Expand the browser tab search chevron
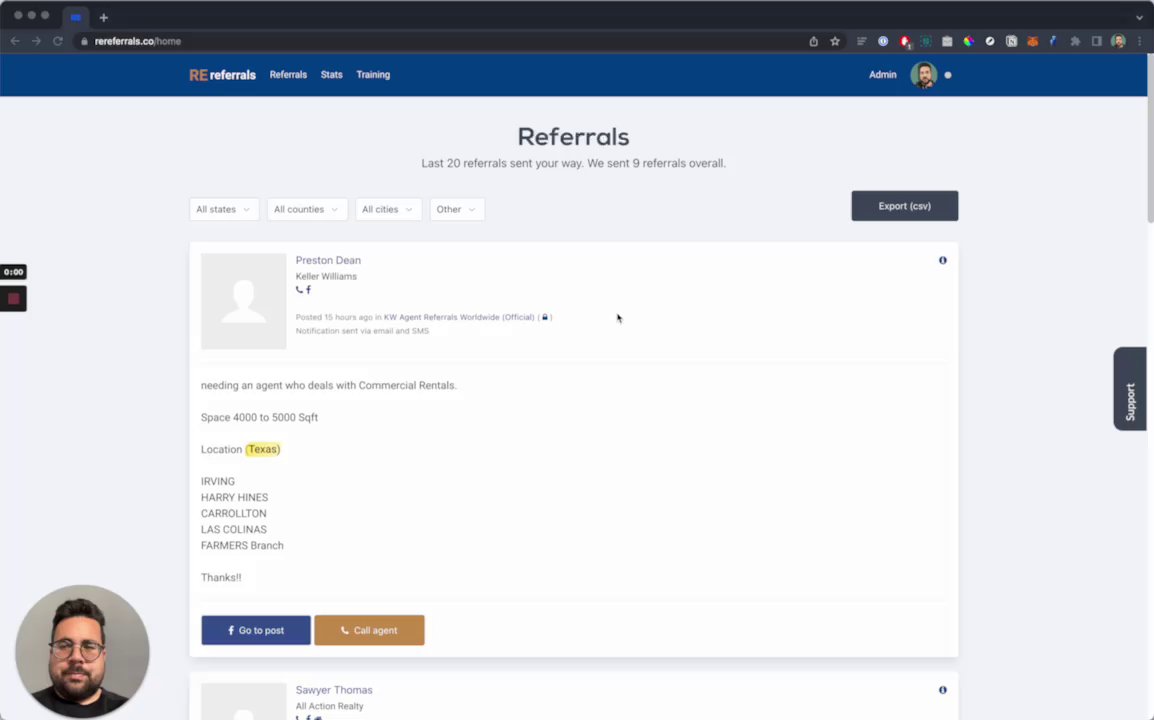Viewport: 1154px width, 720px height. pos(1139,17)
